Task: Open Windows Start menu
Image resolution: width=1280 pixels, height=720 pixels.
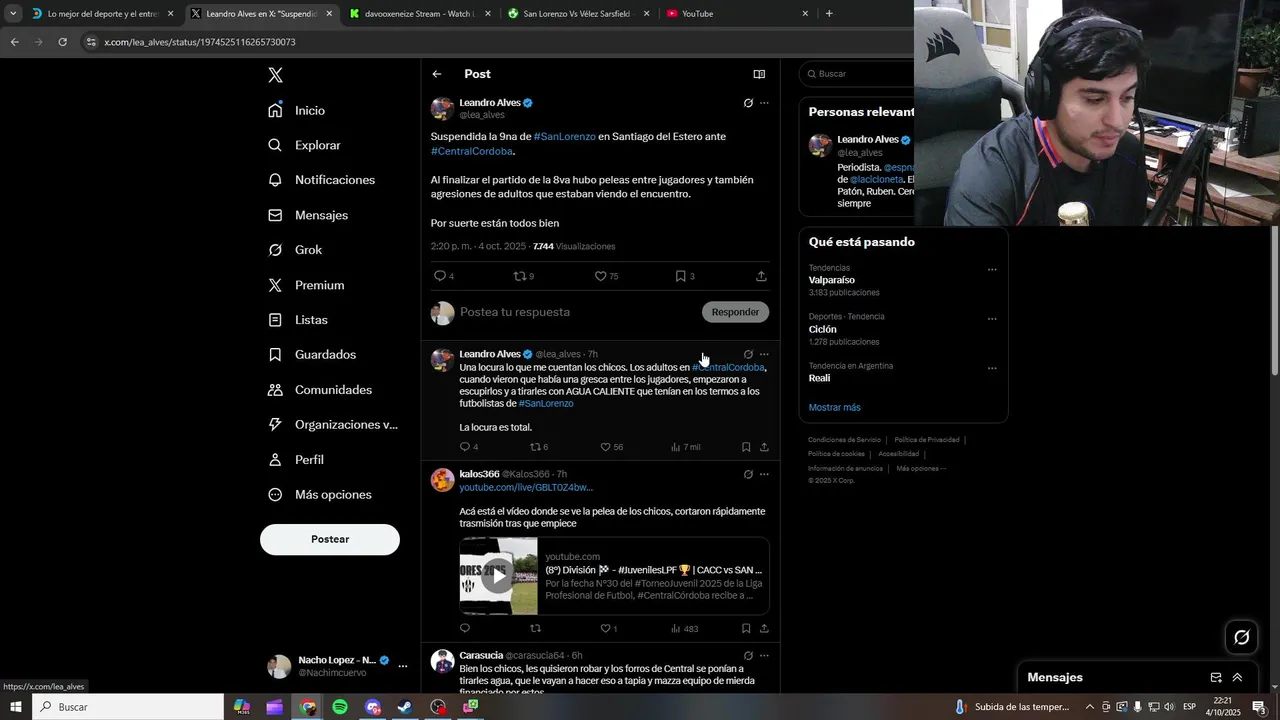Action: click(16, 707)
